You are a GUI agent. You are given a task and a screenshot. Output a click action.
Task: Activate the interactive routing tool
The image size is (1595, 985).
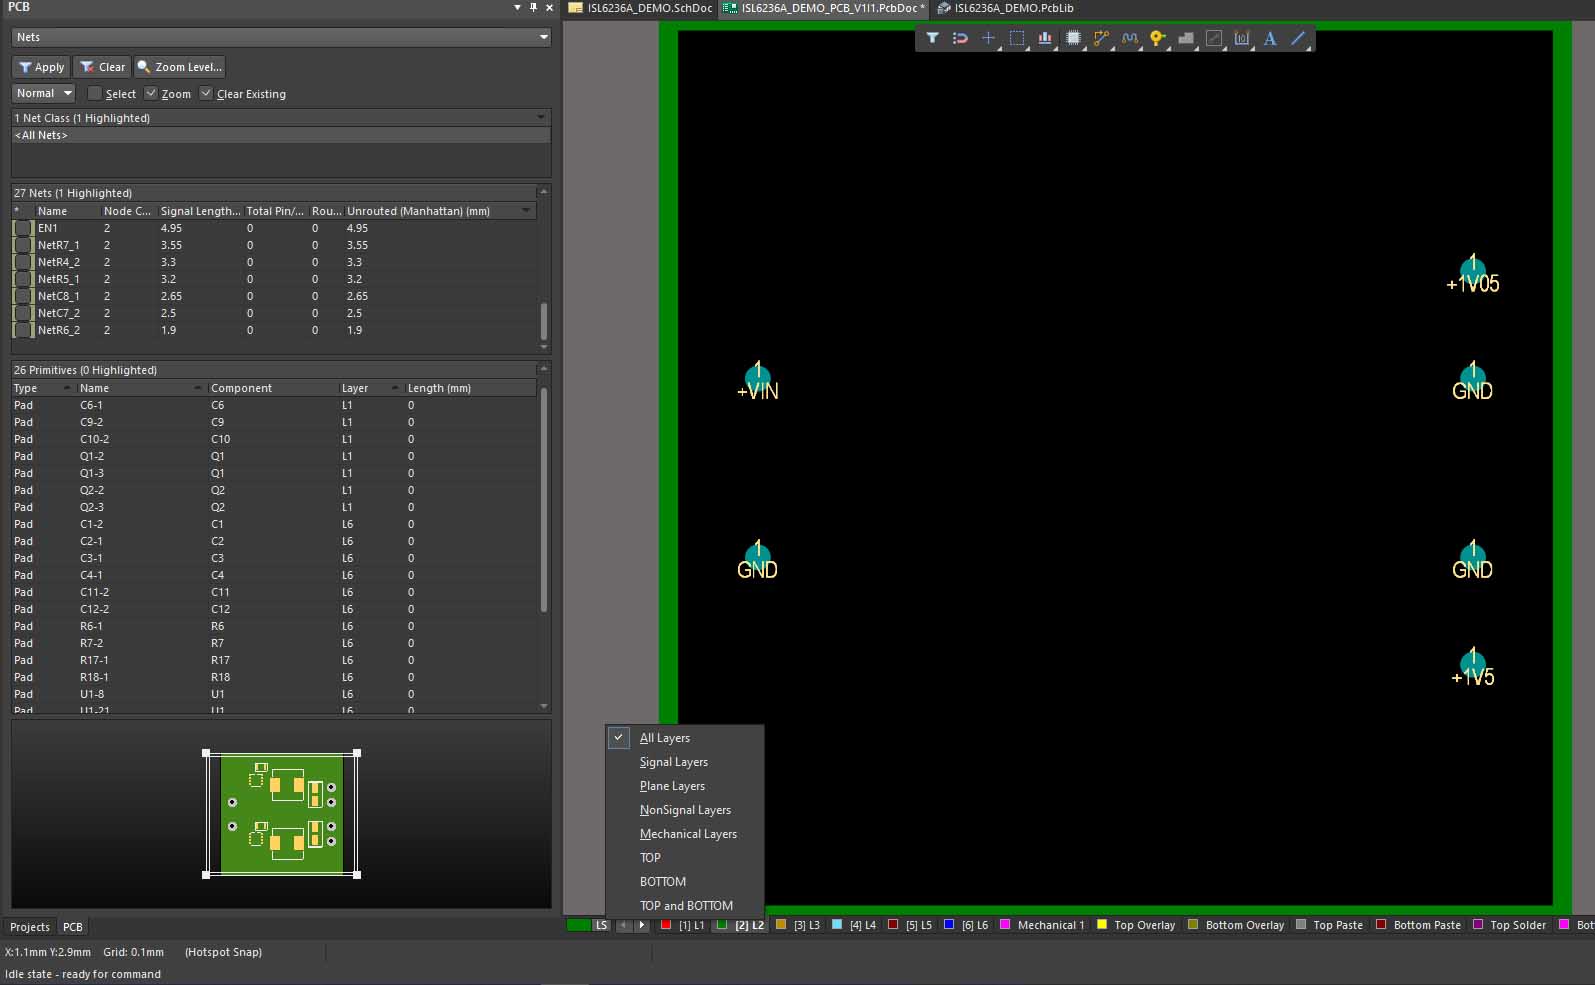pos(1101,38)
